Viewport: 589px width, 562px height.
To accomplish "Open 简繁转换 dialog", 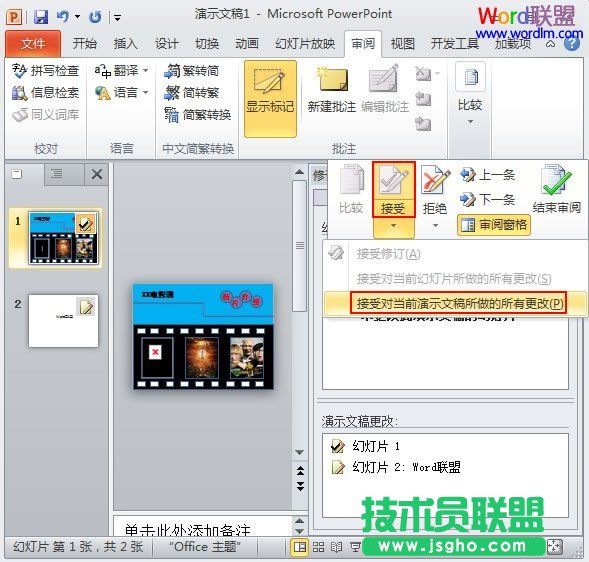I will coord(198,115).
